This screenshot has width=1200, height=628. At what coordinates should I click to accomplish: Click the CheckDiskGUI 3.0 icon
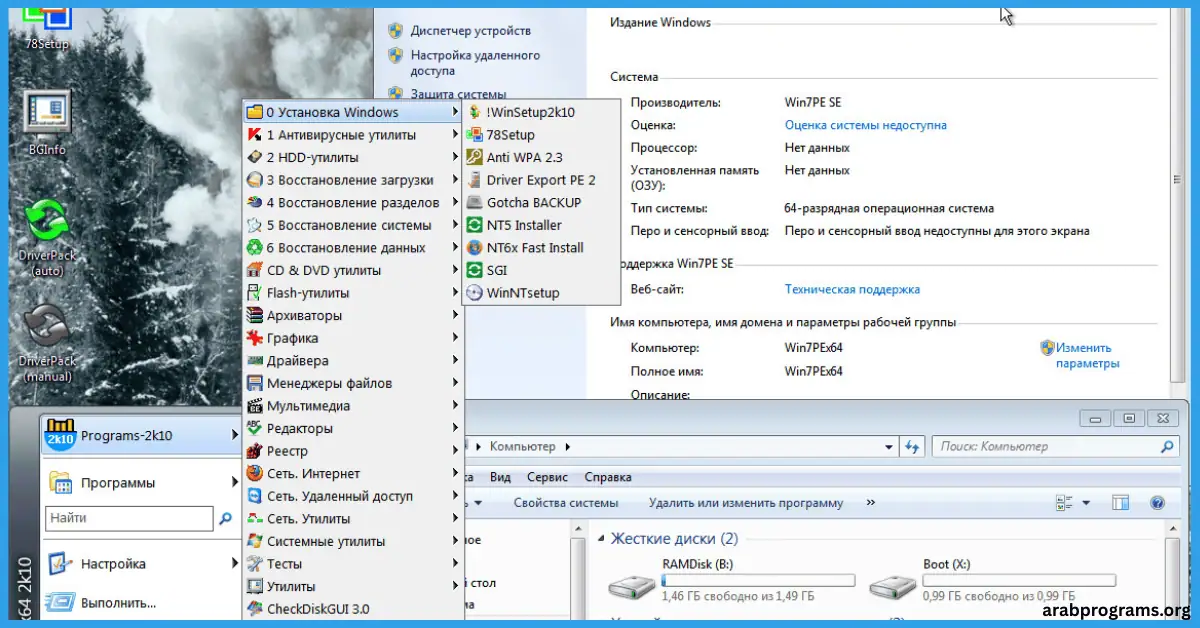(x=254, y=609)
